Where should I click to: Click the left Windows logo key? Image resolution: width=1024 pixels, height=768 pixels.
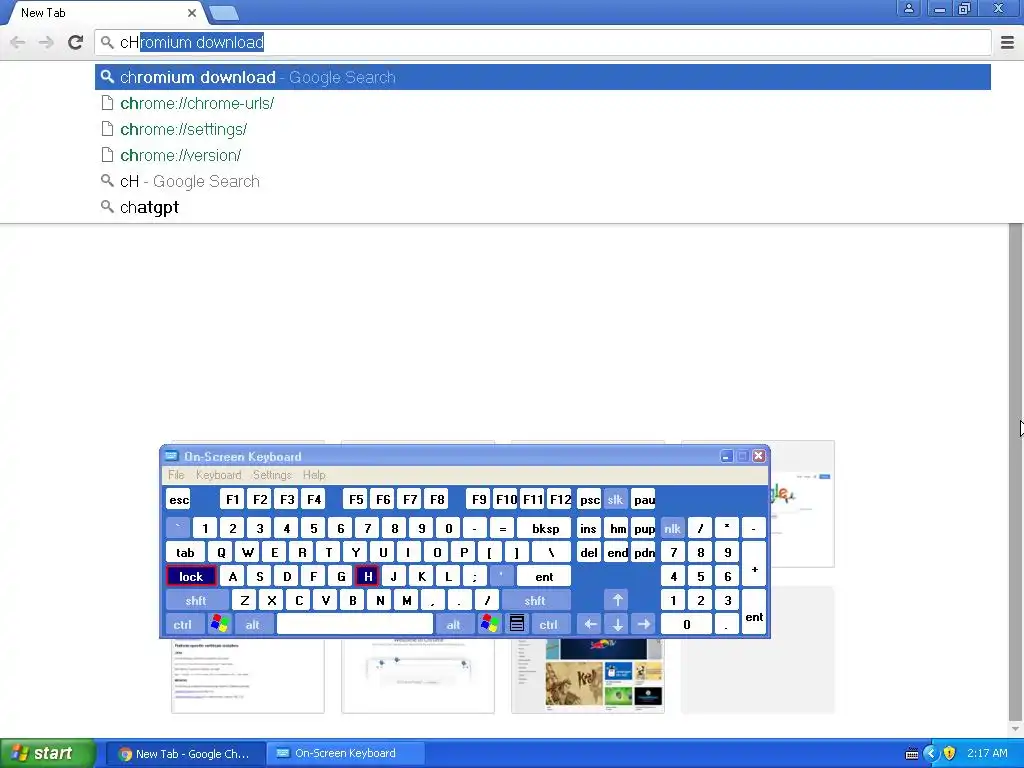point(219,624)
